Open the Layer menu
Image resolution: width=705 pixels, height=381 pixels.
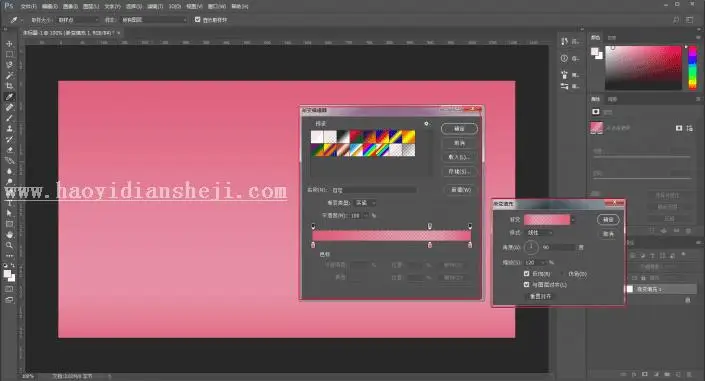[x=91, y=6]
